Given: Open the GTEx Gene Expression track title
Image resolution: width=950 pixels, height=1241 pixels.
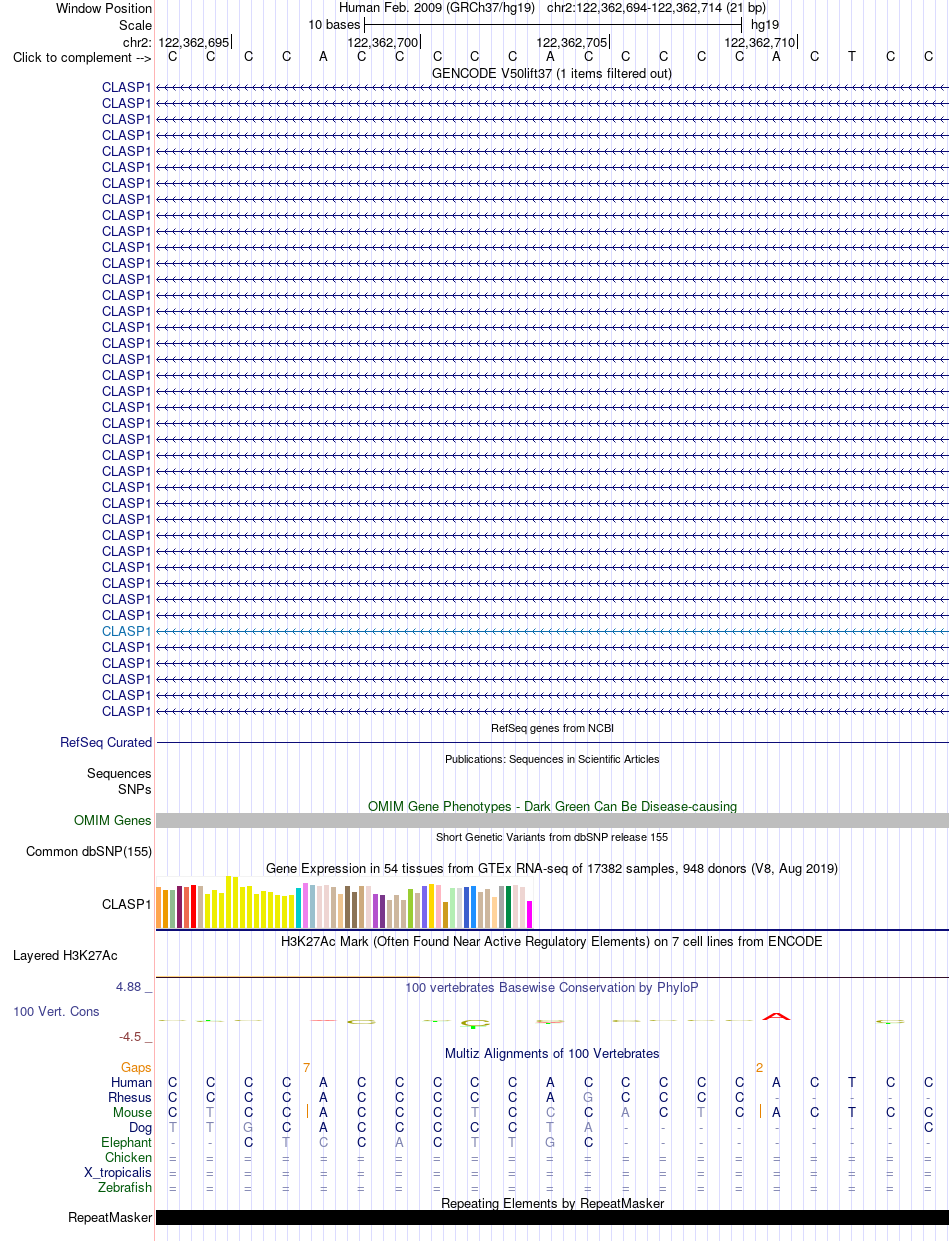Looking at the screenshot, I should point(552,868).
